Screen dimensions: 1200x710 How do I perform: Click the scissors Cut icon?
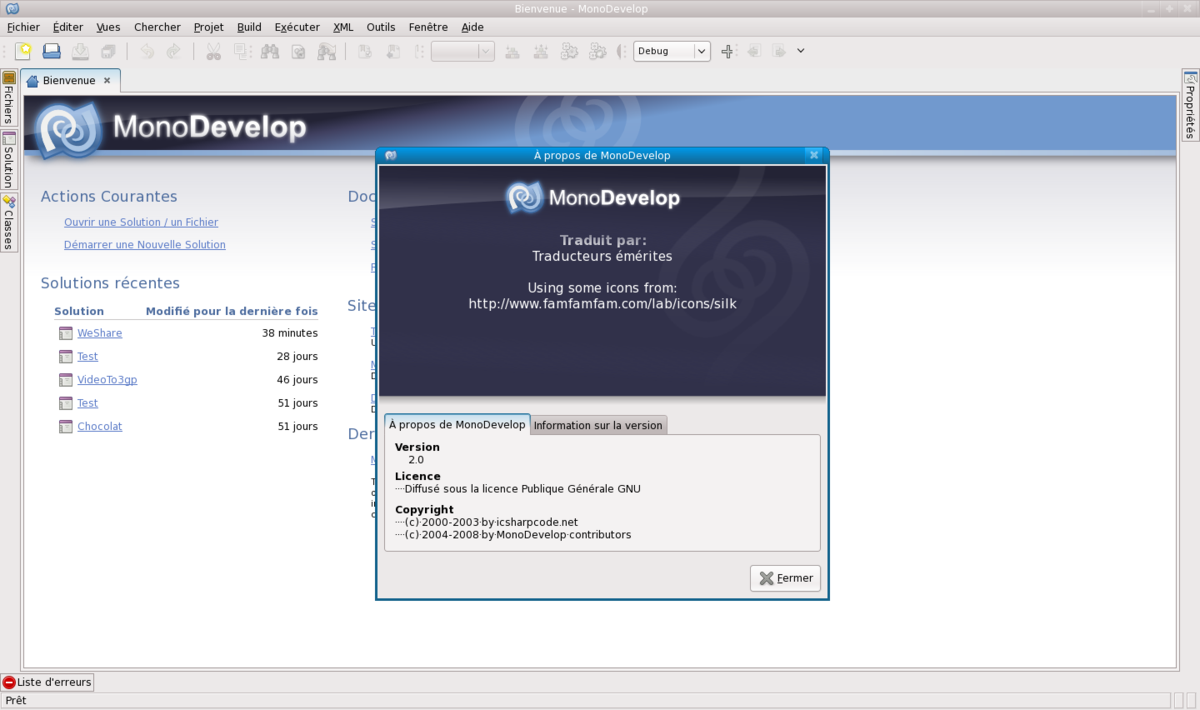213,51
